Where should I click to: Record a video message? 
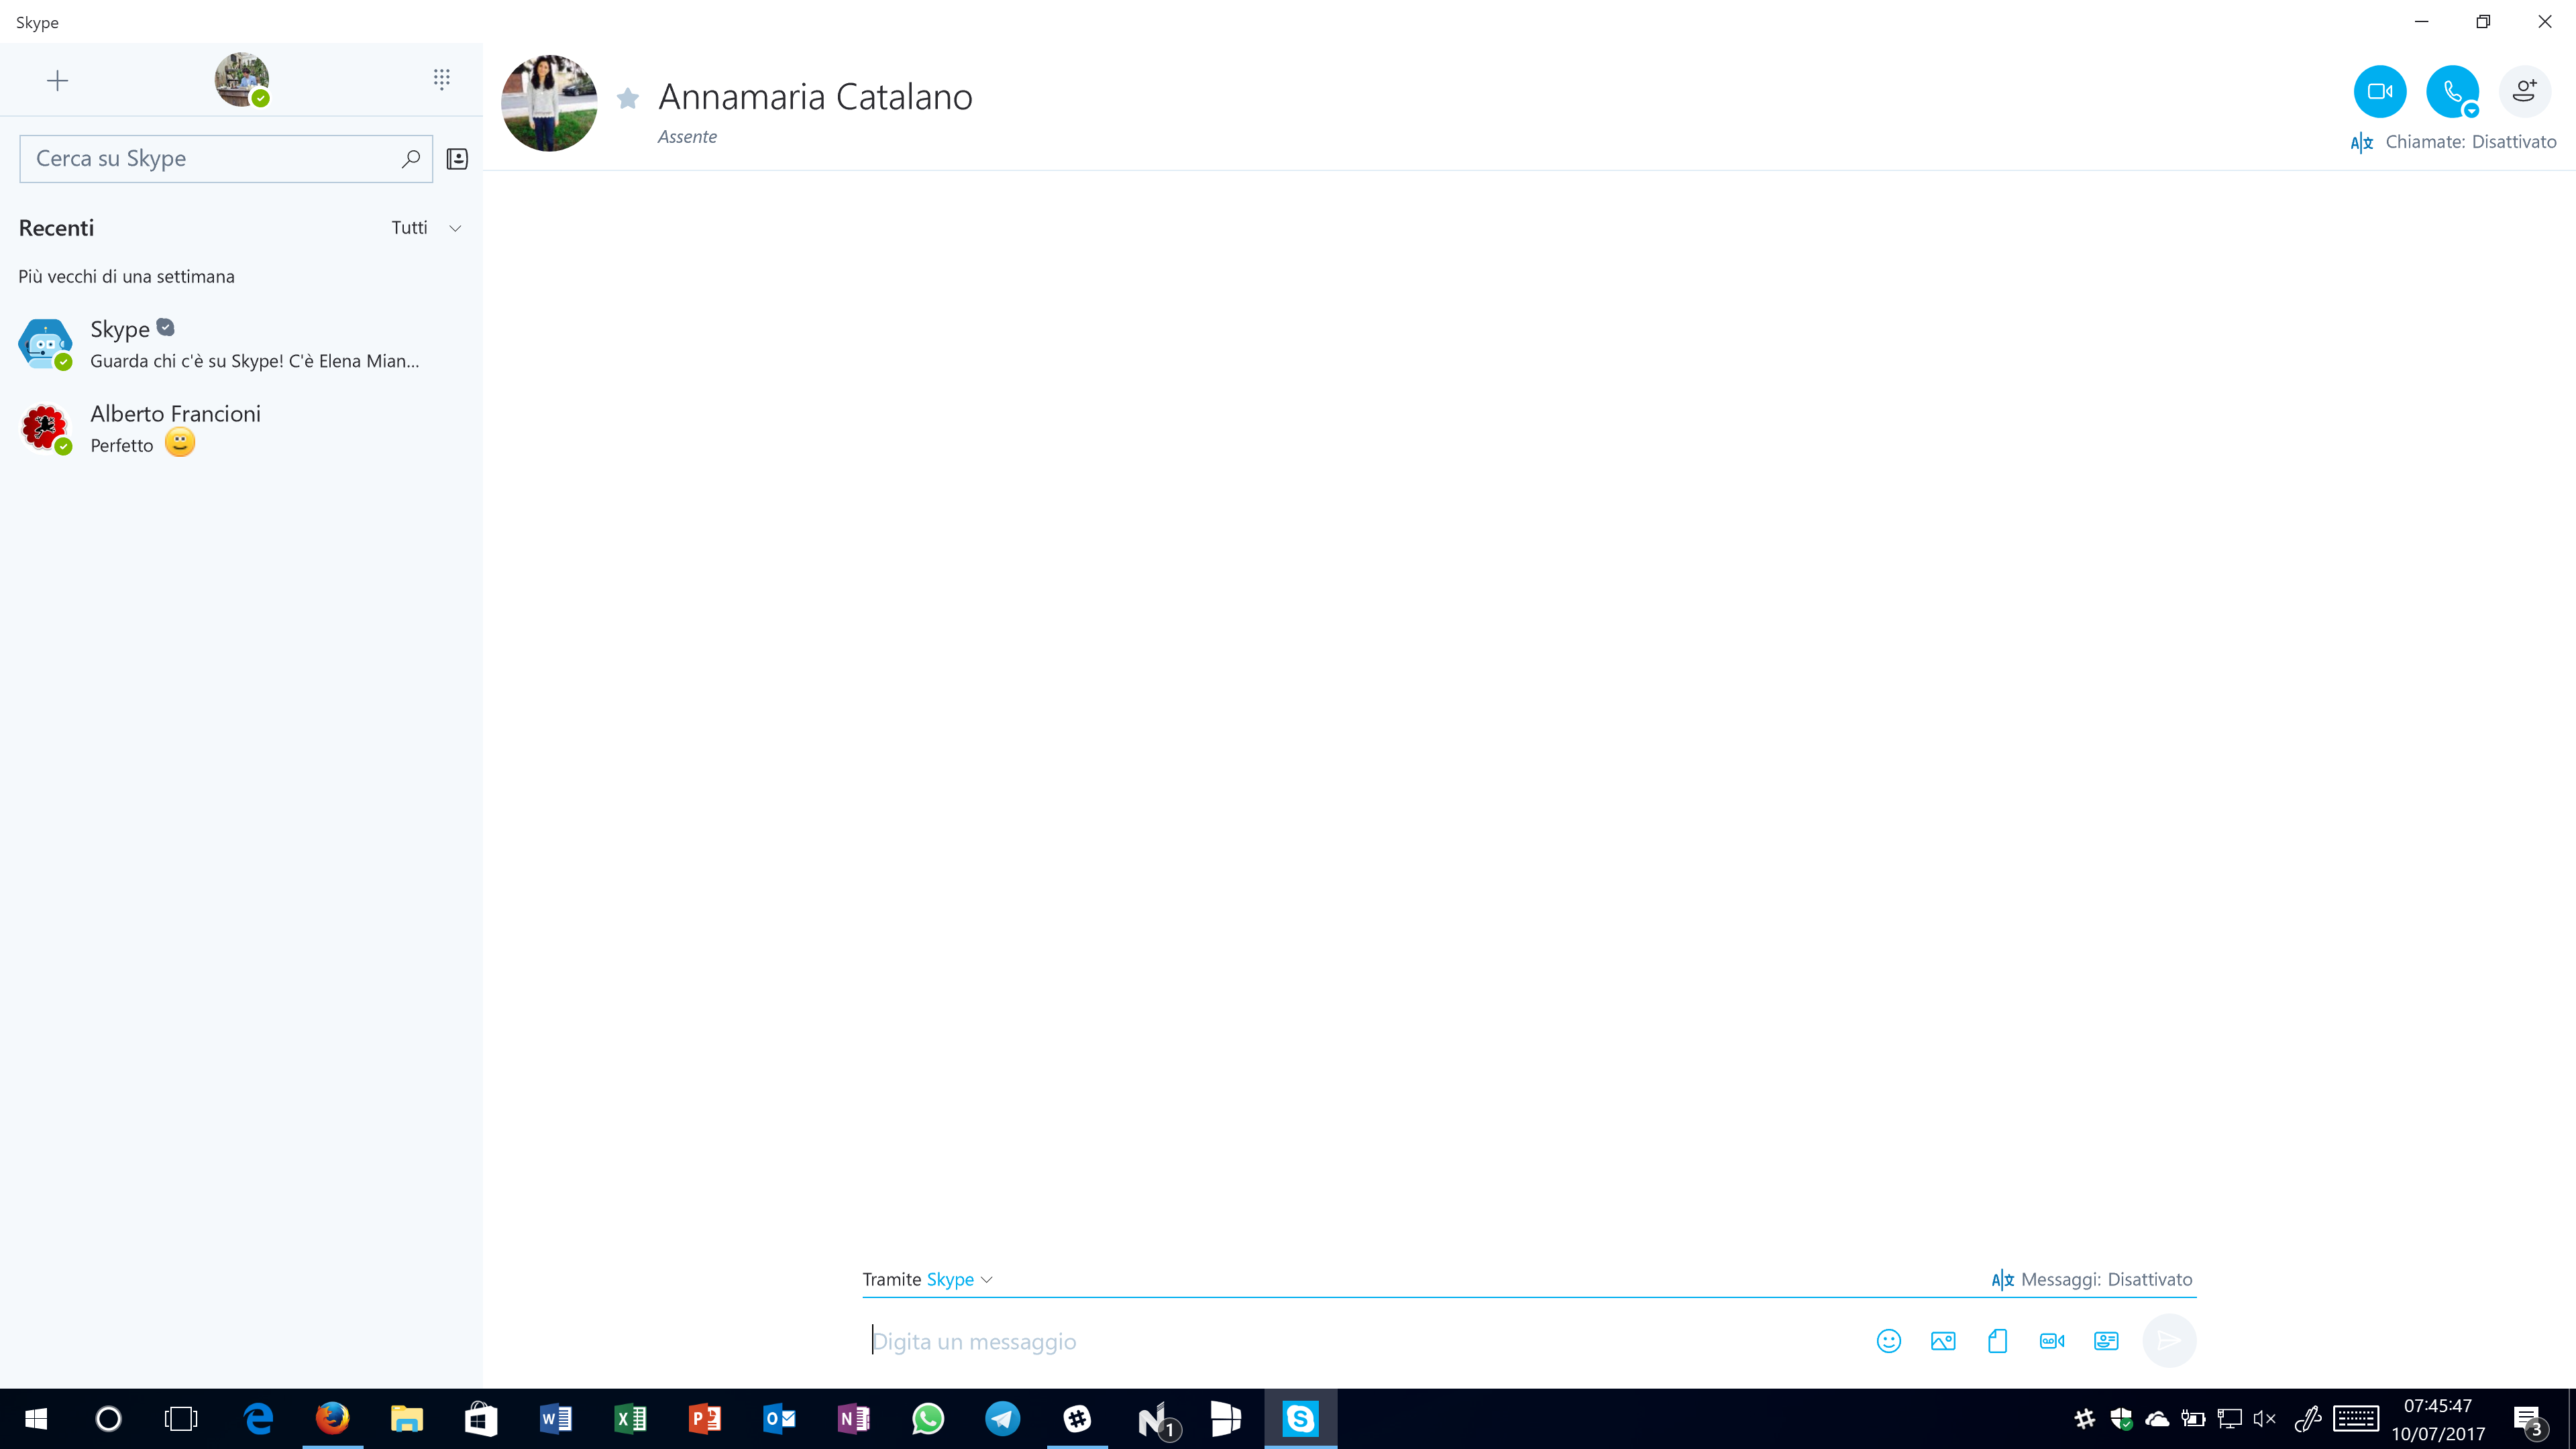click(x=2051, y=1341)
